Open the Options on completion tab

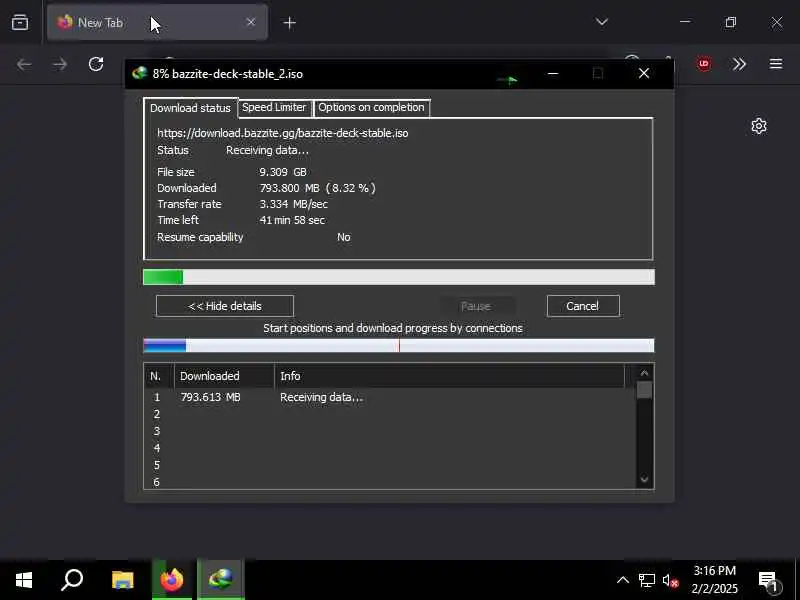371,108
